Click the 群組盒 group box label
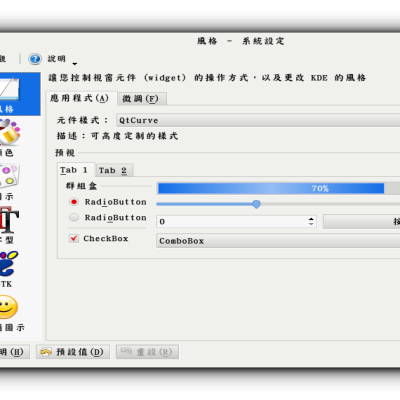400x400 pixels. 81,186
